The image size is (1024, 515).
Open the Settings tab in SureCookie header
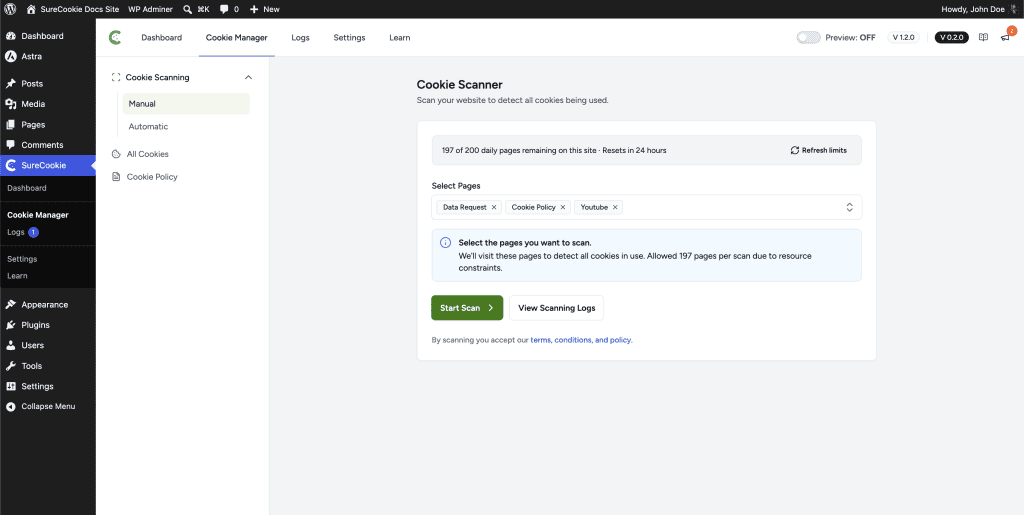(349, 37)
